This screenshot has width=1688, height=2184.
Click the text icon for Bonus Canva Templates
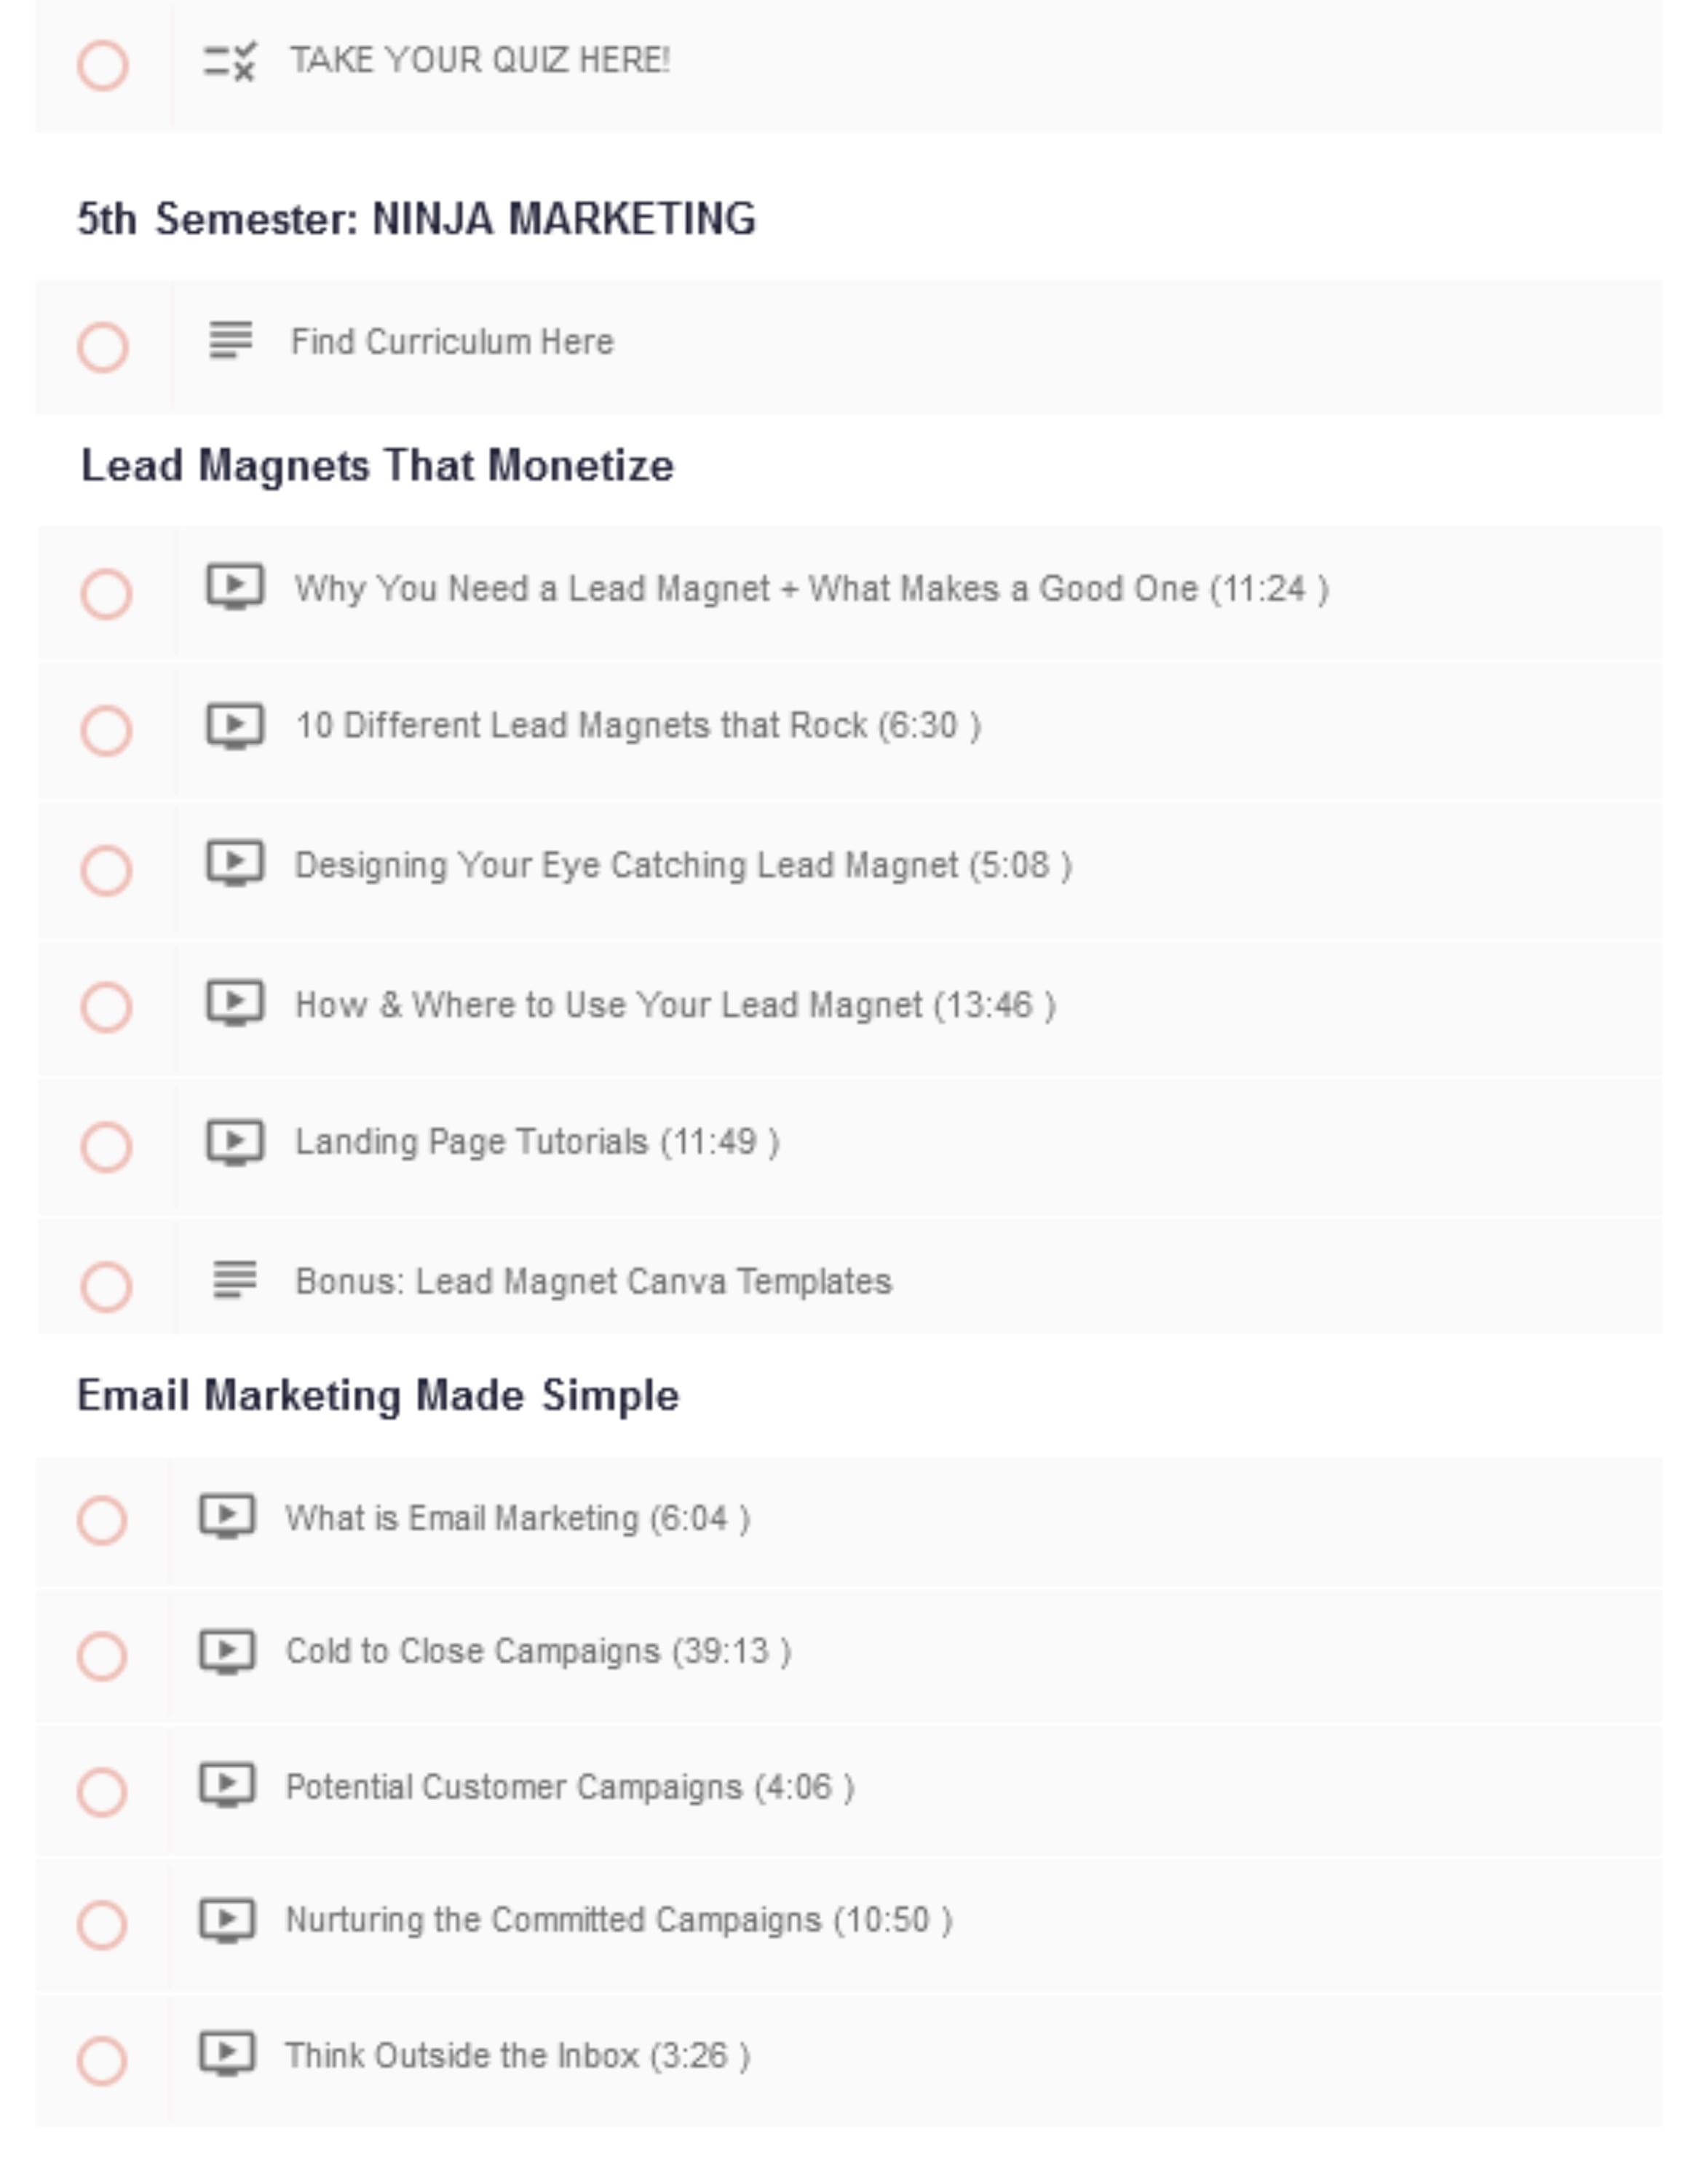(235, 1280)
